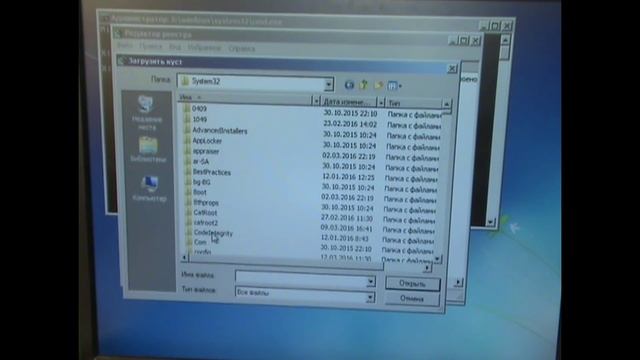Click the file list scroll-right arrow

point(427,268)
